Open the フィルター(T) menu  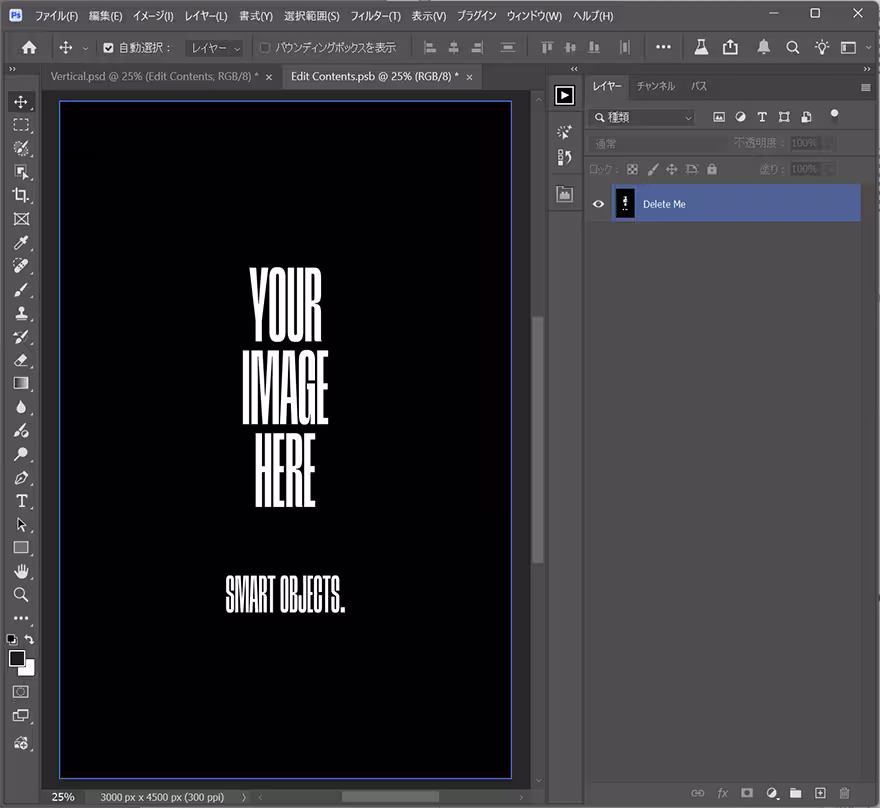click(375, 17)
